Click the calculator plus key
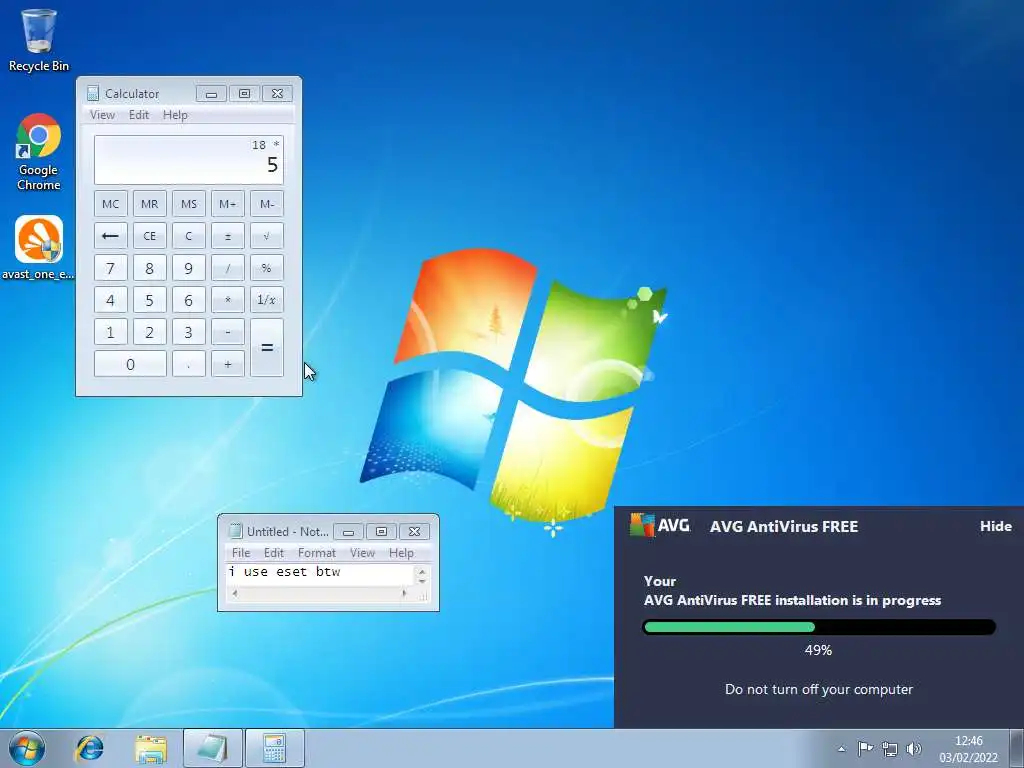1024x768 pixels. (x=228, y=364)
